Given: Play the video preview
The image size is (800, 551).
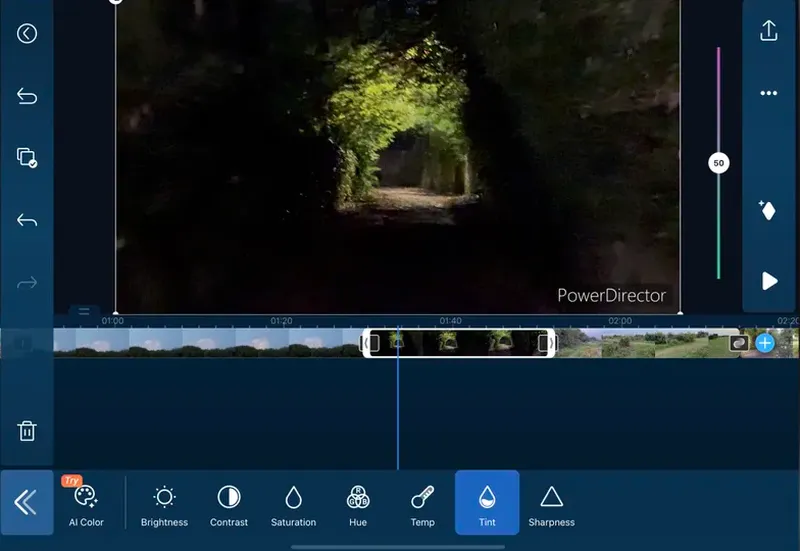Looking at the screenshot, I should [769, 281].
